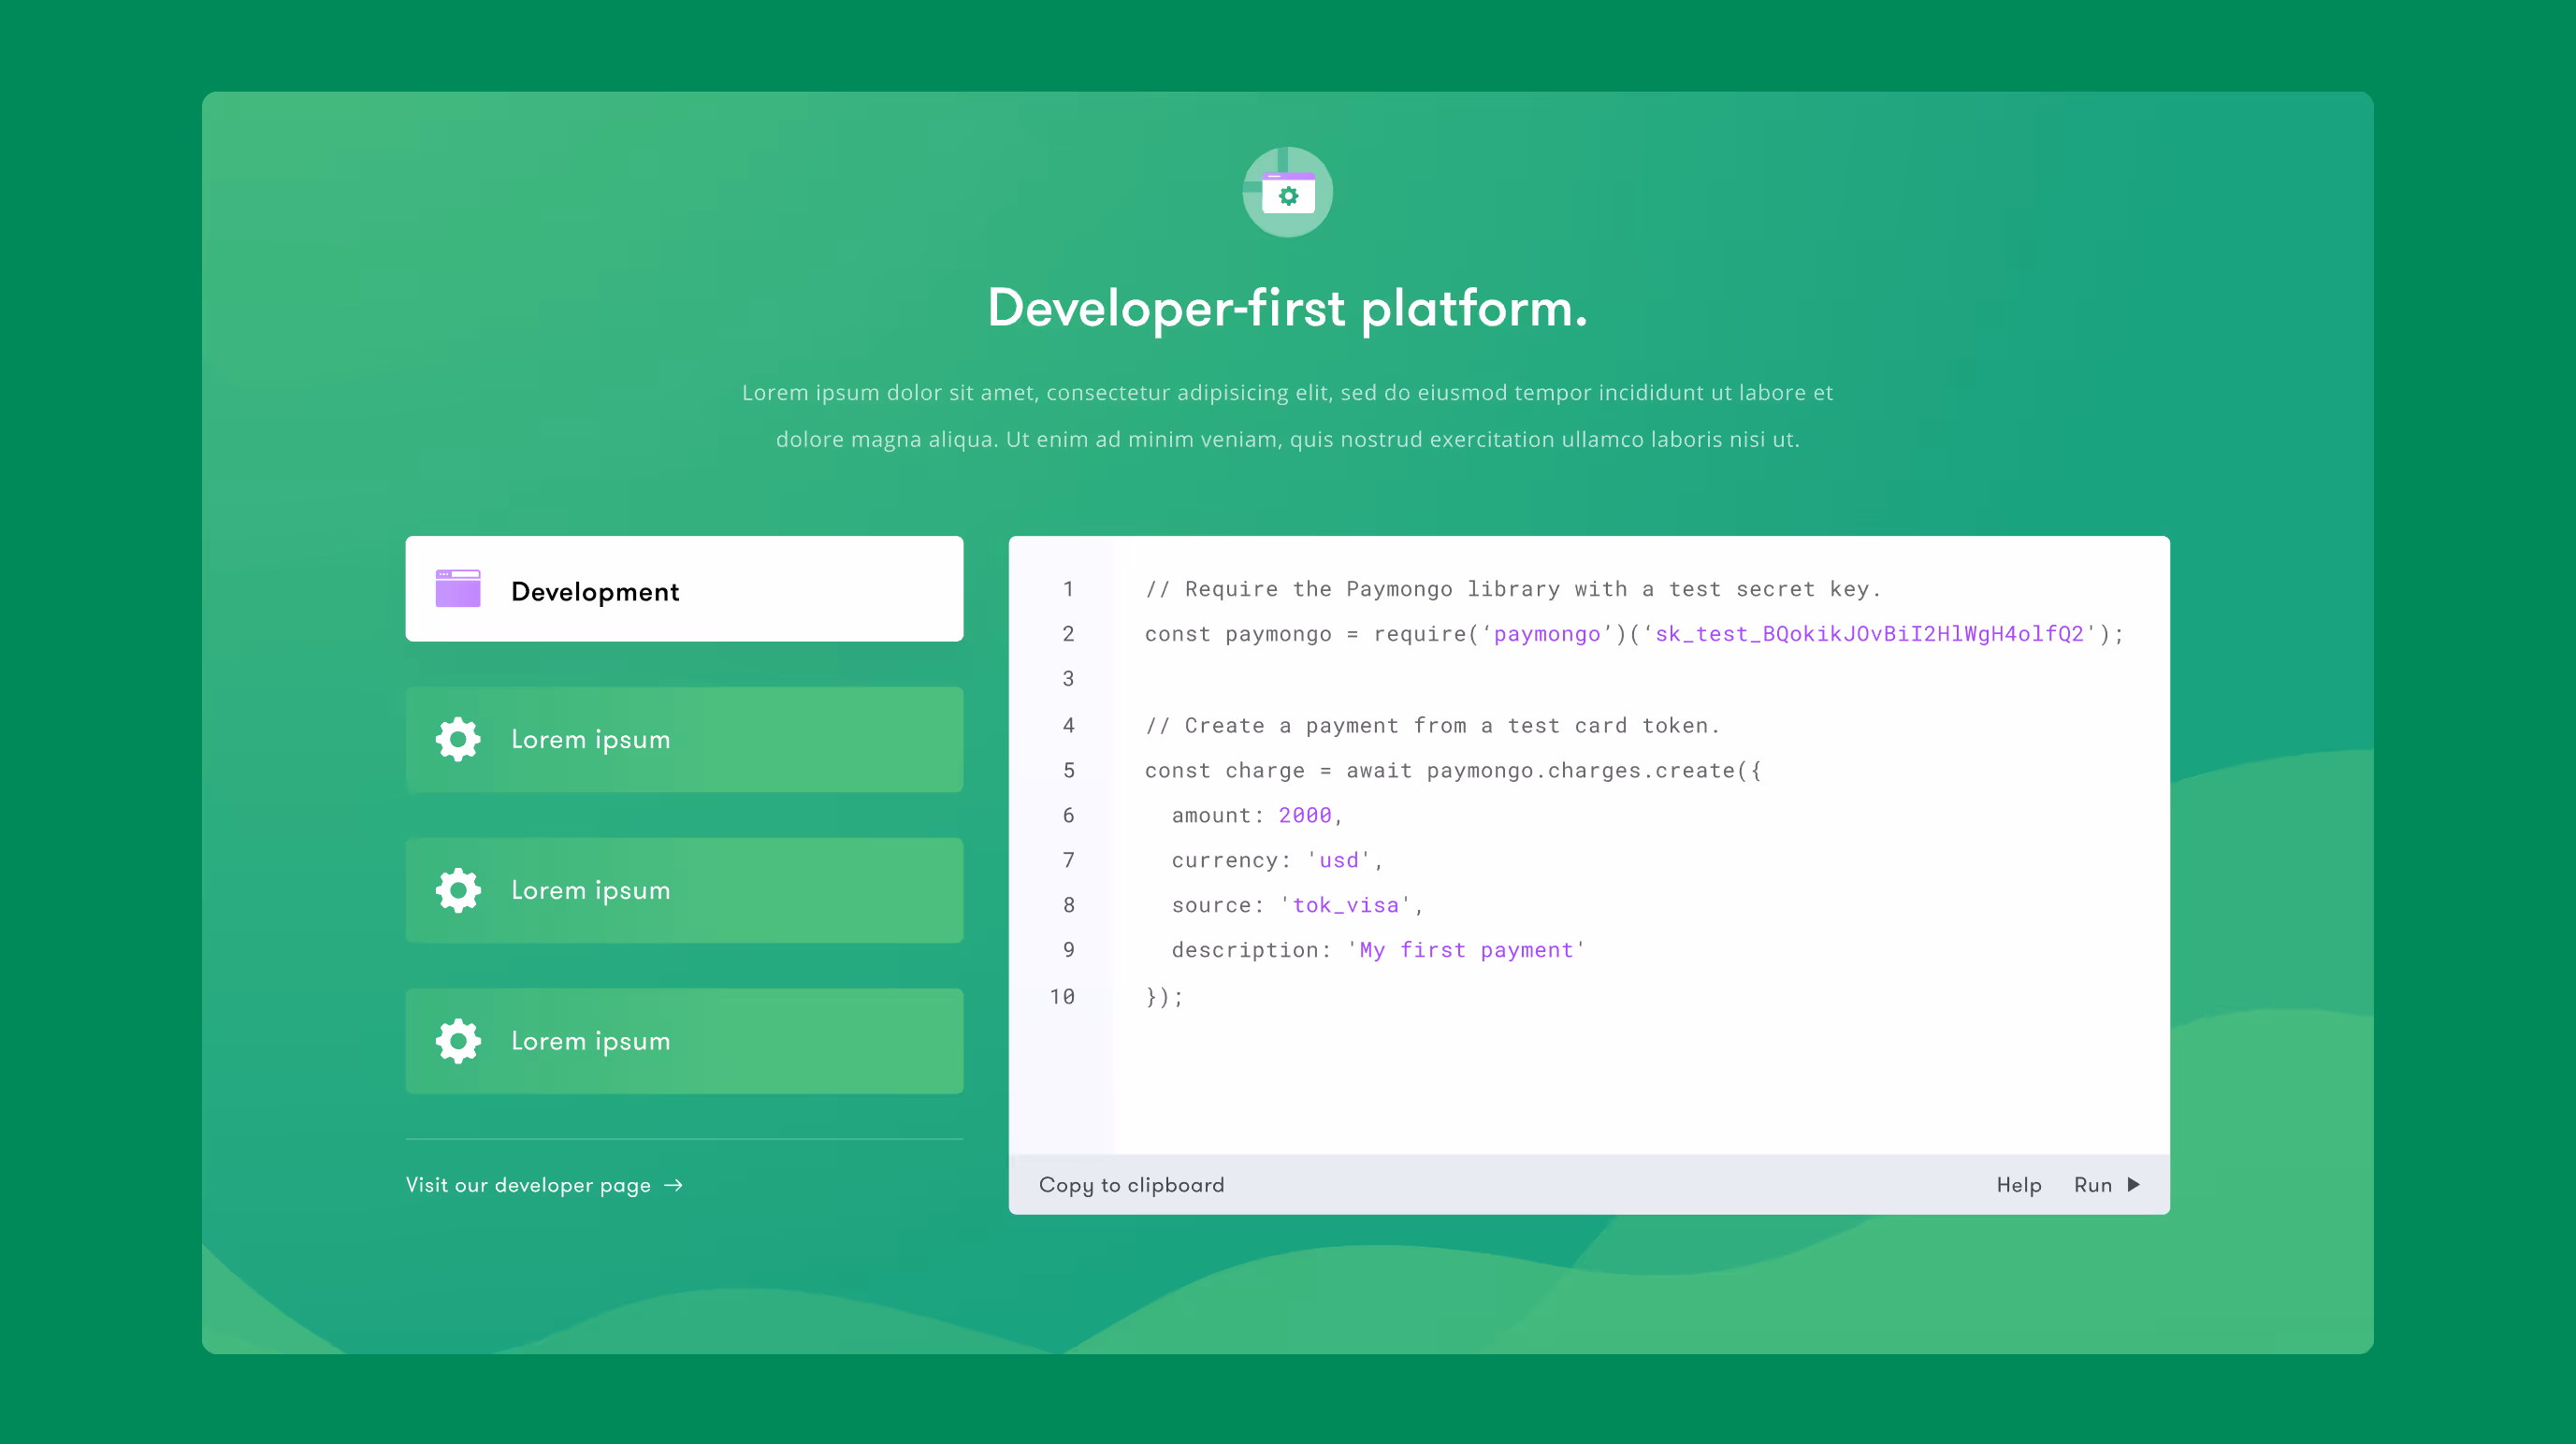Click line number 5 in the code editor
The height and width of the screenshot is (1444, 2576).
1068,770
